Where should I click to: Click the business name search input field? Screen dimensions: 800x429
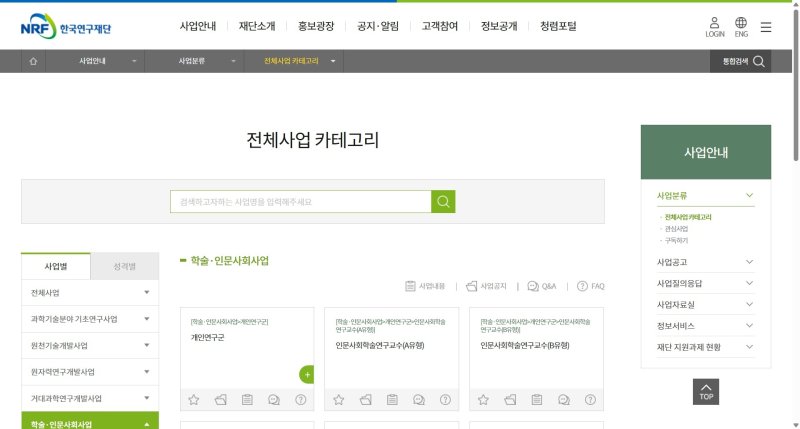(x=300, y=202)
